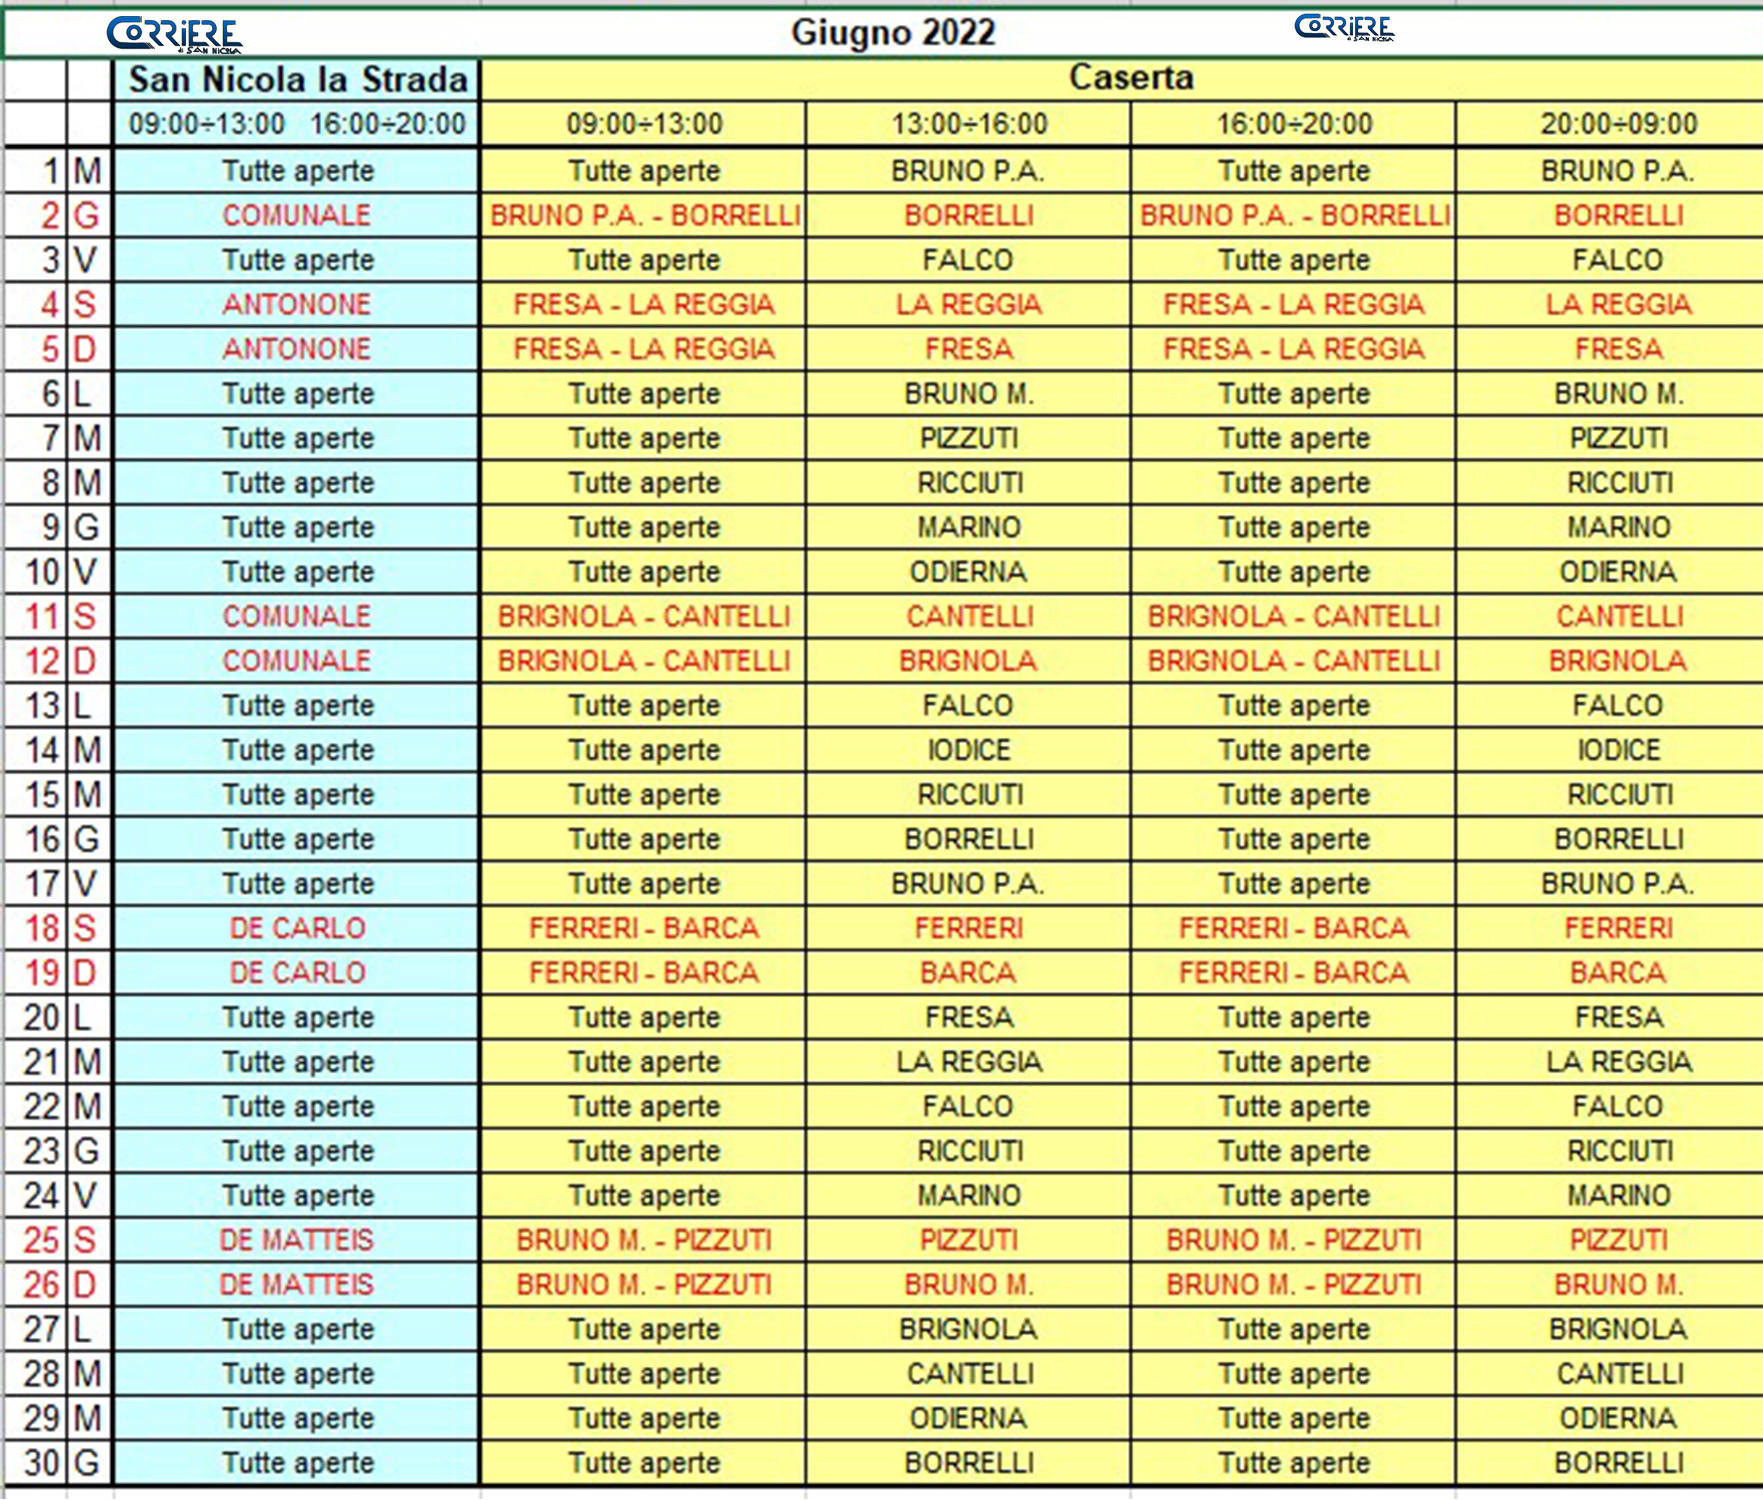Viewport: 1763px width, 1500px height.
Task: Click 'CANTELLI' in day 11 13:00 column
Action: coord(969,616)
